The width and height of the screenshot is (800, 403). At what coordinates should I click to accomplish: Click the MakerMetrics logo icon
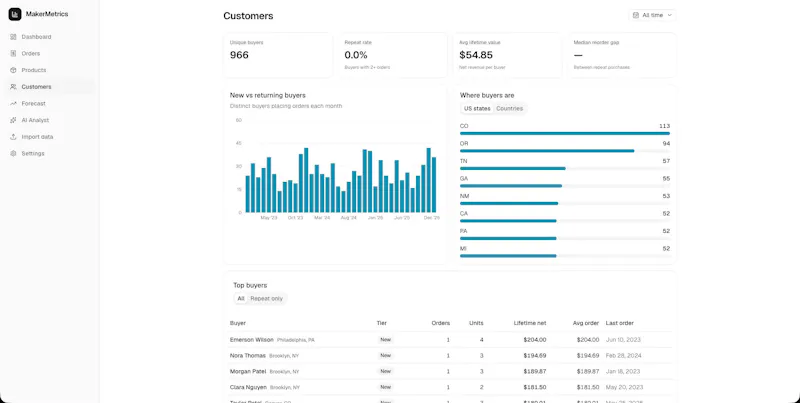pyautogui.click(x=15, y=14)
